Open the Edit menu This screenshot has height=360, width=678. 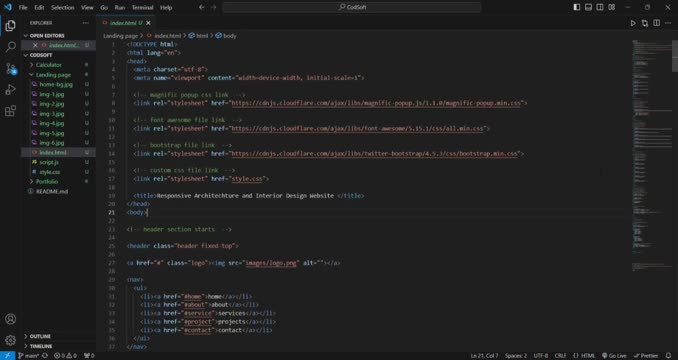[39, 7]
